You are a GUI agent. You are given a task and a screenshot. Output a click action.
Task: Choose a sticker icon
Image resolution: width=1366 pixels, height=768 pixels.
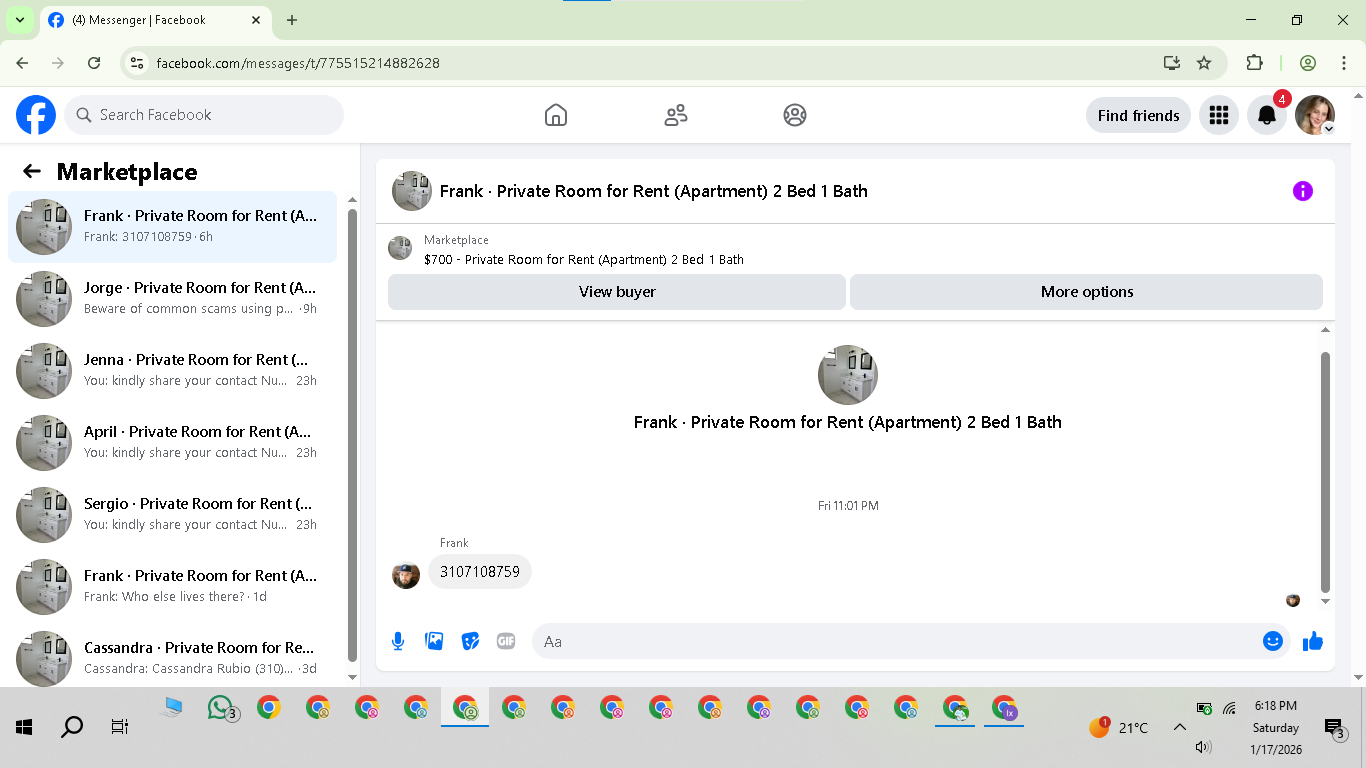pyautogui.click(x=470, y=641)
